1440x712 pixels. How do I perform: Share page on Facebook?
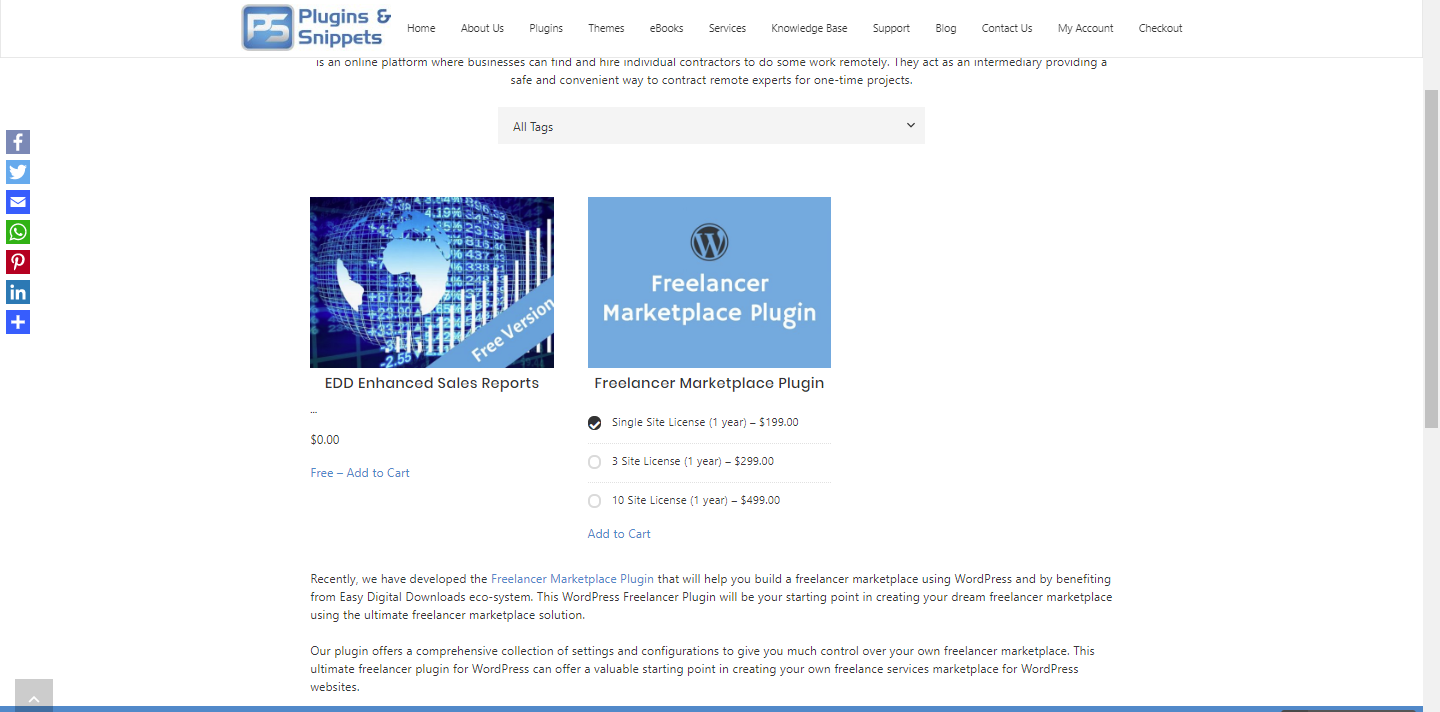(x=18, y=142)
